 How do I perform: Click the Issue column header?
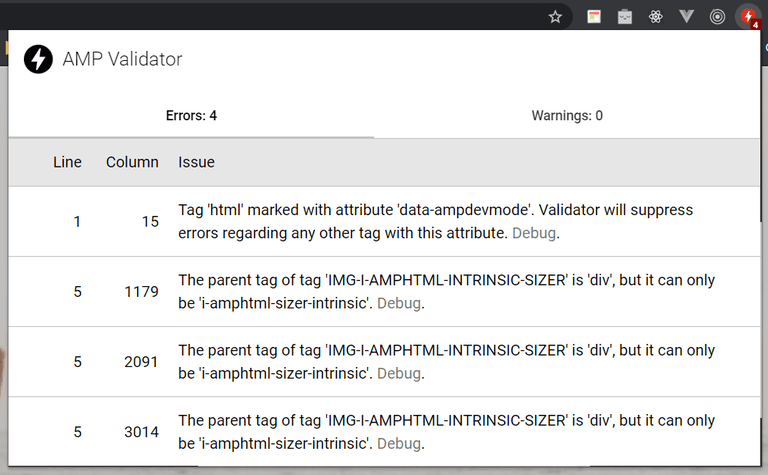pos(196,162)
